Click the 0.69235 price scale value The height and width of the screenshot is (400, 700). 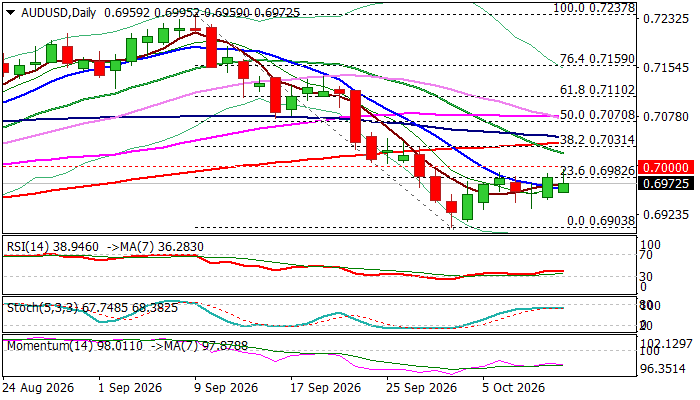pyautogui.click(x=666, y=215)
